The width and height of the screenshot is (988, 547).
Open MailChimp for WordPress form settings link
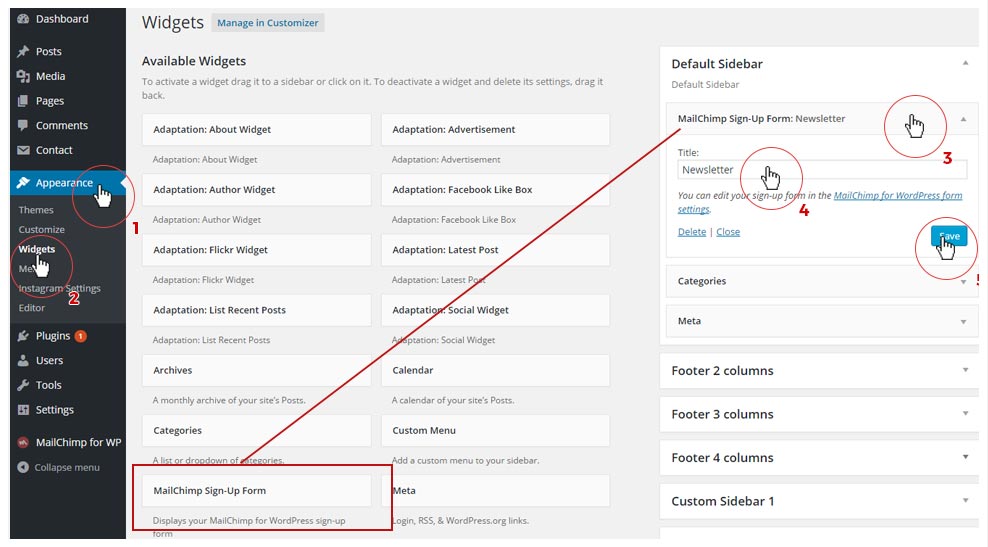point(897,196)
